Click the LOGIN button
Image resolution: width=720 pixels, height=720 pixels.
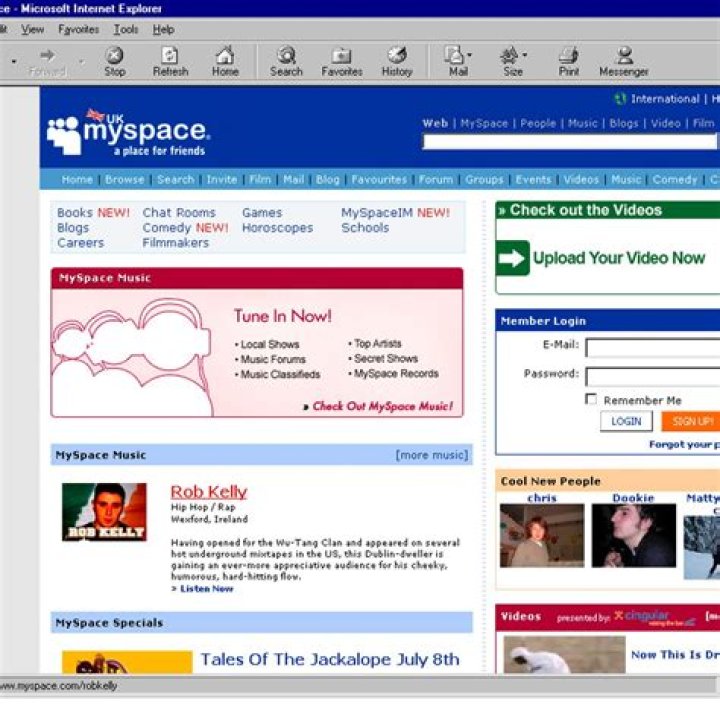tap(626, 421)
